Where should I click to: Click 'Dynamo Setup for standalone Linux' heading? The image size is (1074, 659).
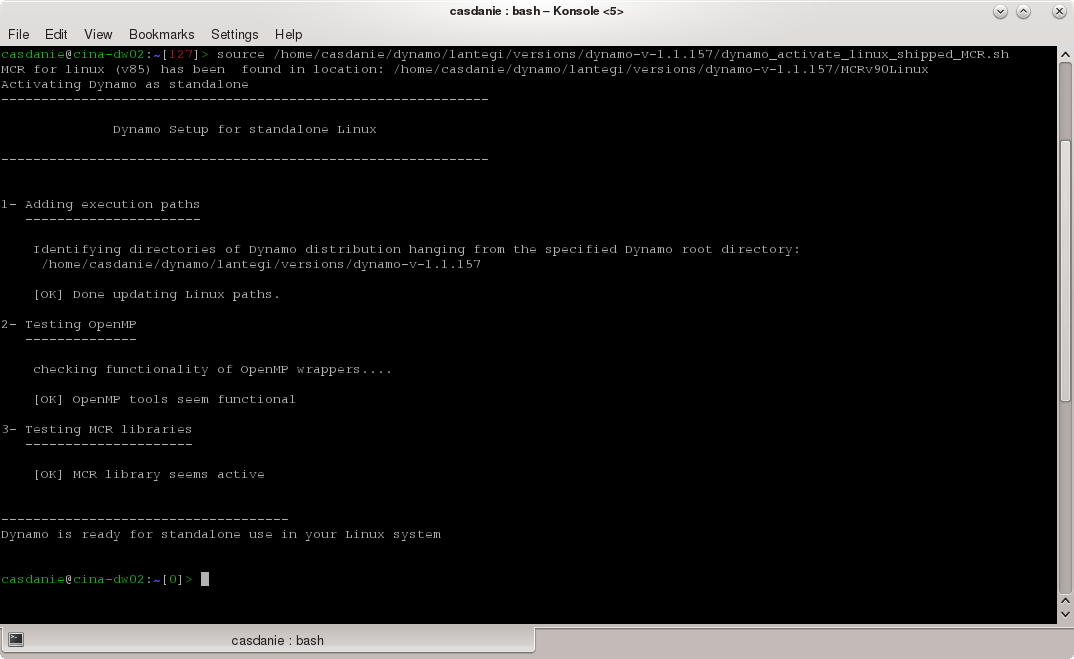coord(245,129)
